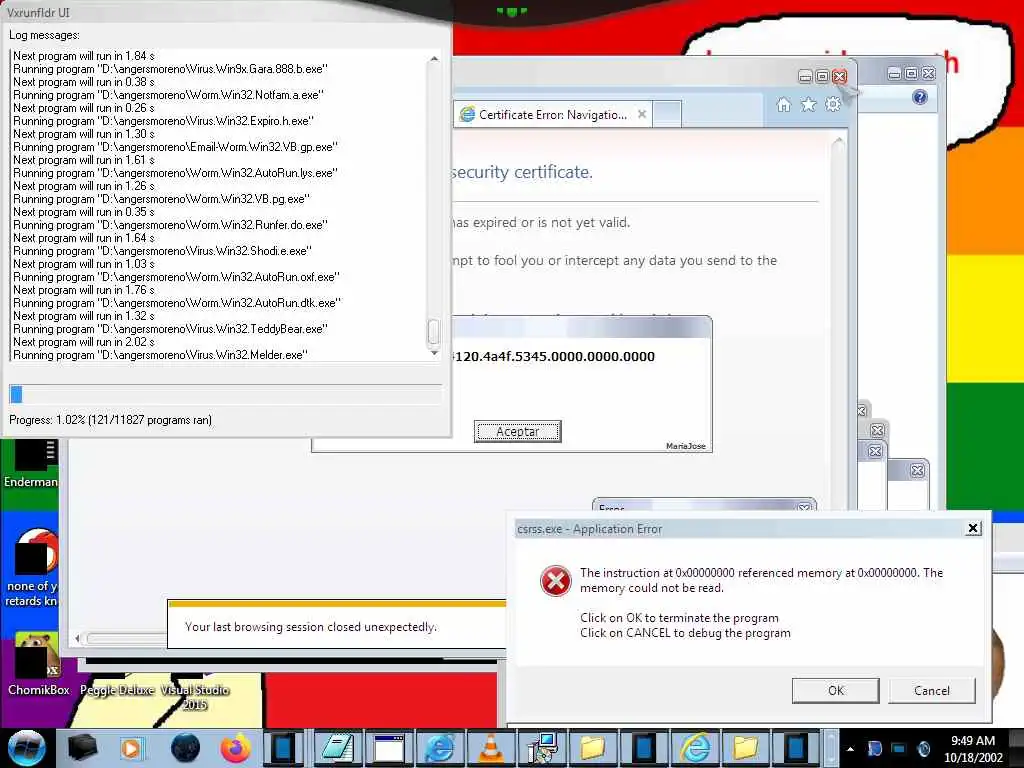Open a new tab in Internet Explorer
The width and height of the screenshot is (1024, 768).
pos(667,114)
